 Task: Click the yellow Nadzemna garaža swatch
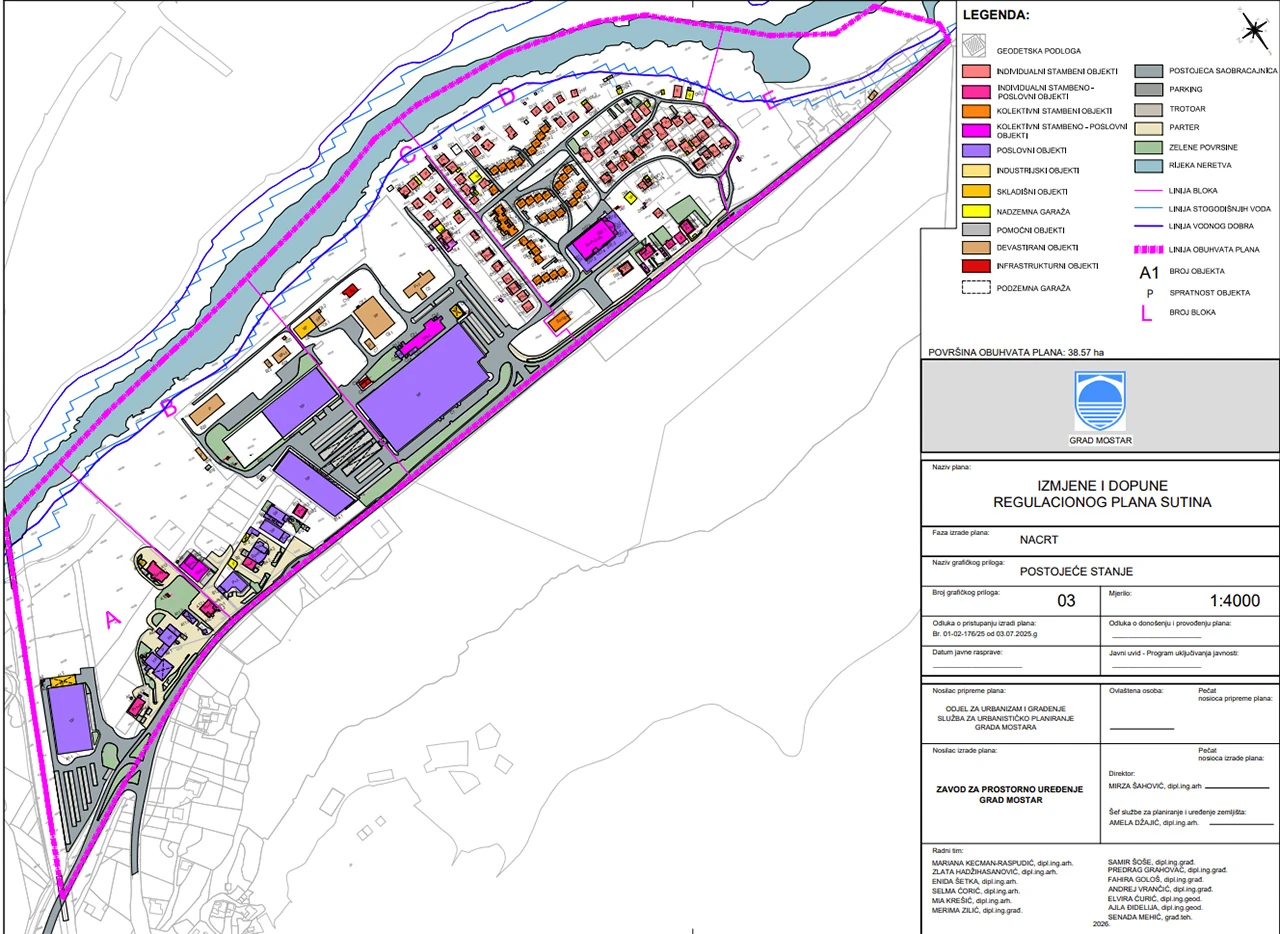974,211
